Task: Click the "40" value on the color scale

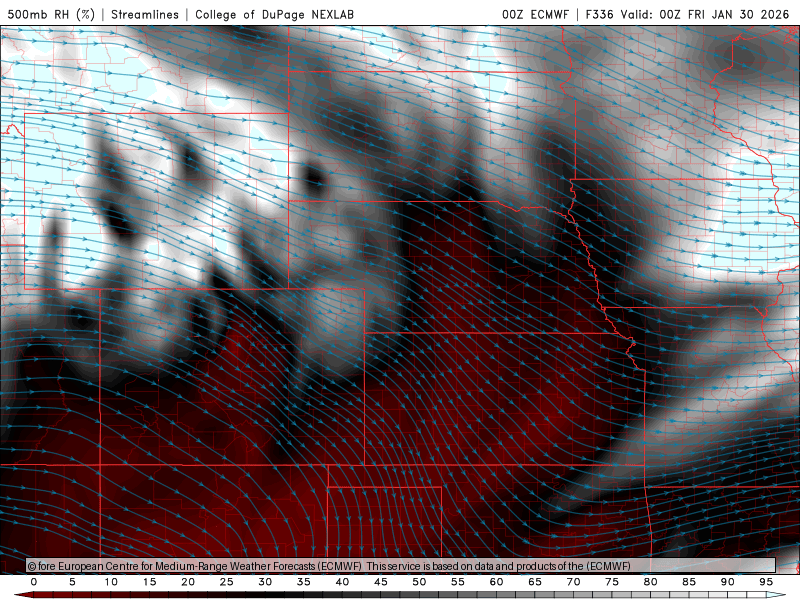Action: coord(342,582)
